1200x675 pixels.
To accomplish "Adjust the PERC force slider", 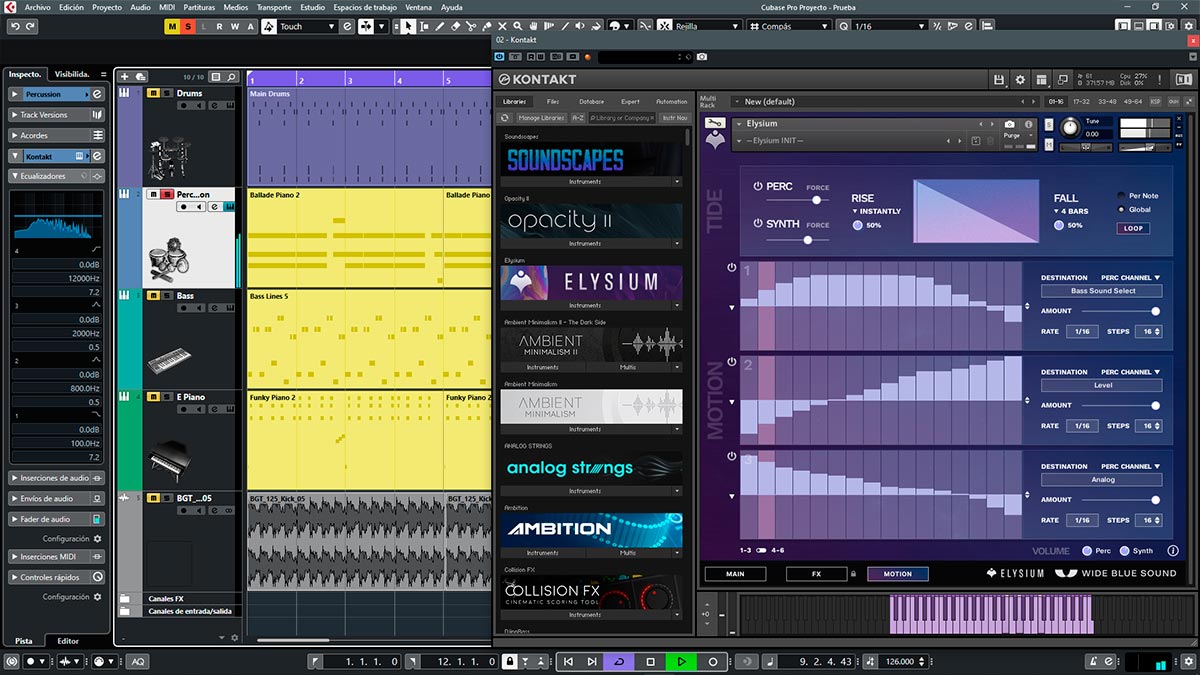I will click(816, 200).
